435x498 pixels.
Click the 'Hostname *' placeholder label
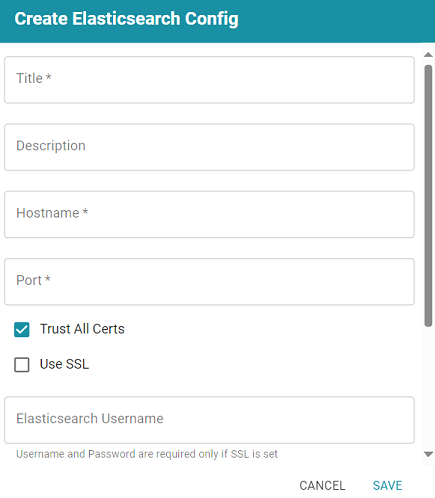pos(52,213)
